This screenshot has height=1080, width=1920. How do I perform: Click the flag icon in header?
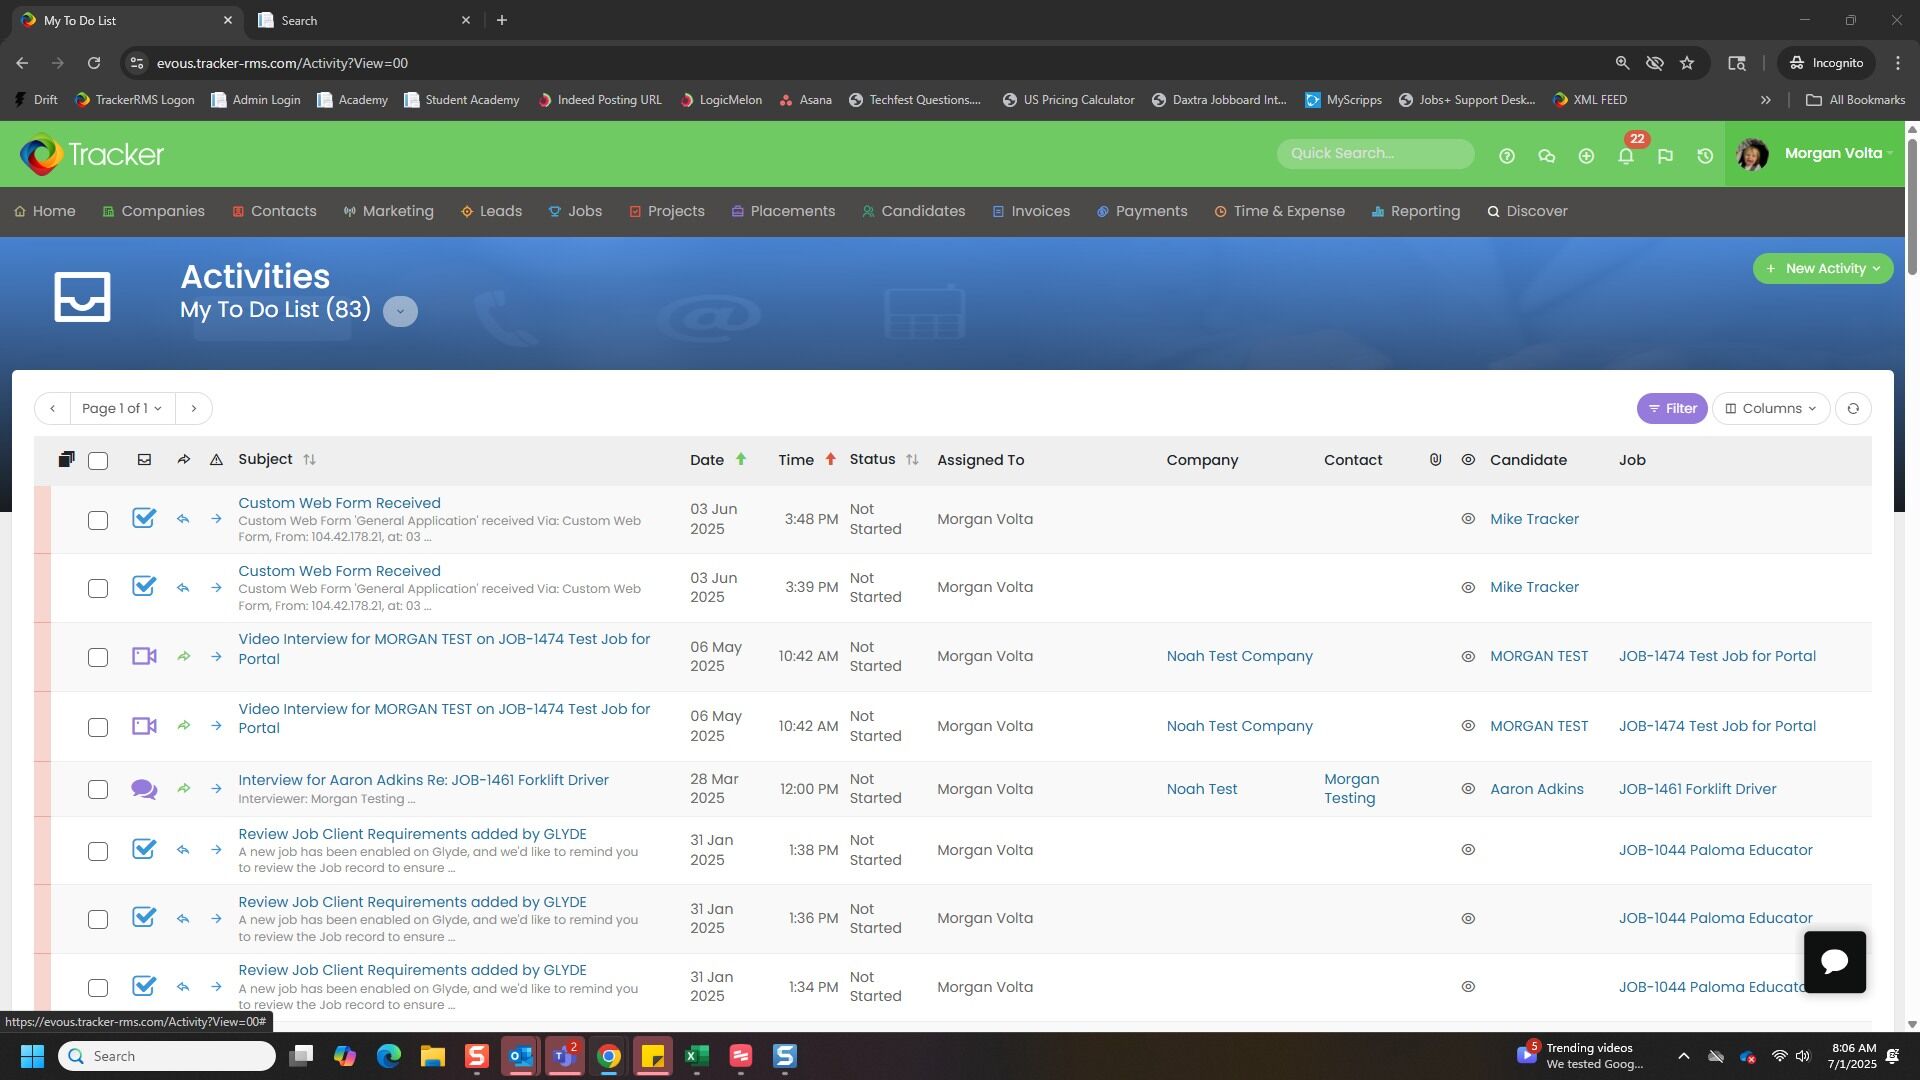coord(1665,156)
